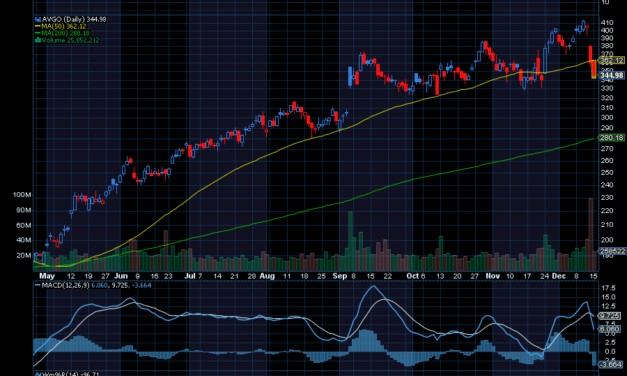Click the 'Oct' month label on time axis
The image size is (627, 376).
(412, 276)
